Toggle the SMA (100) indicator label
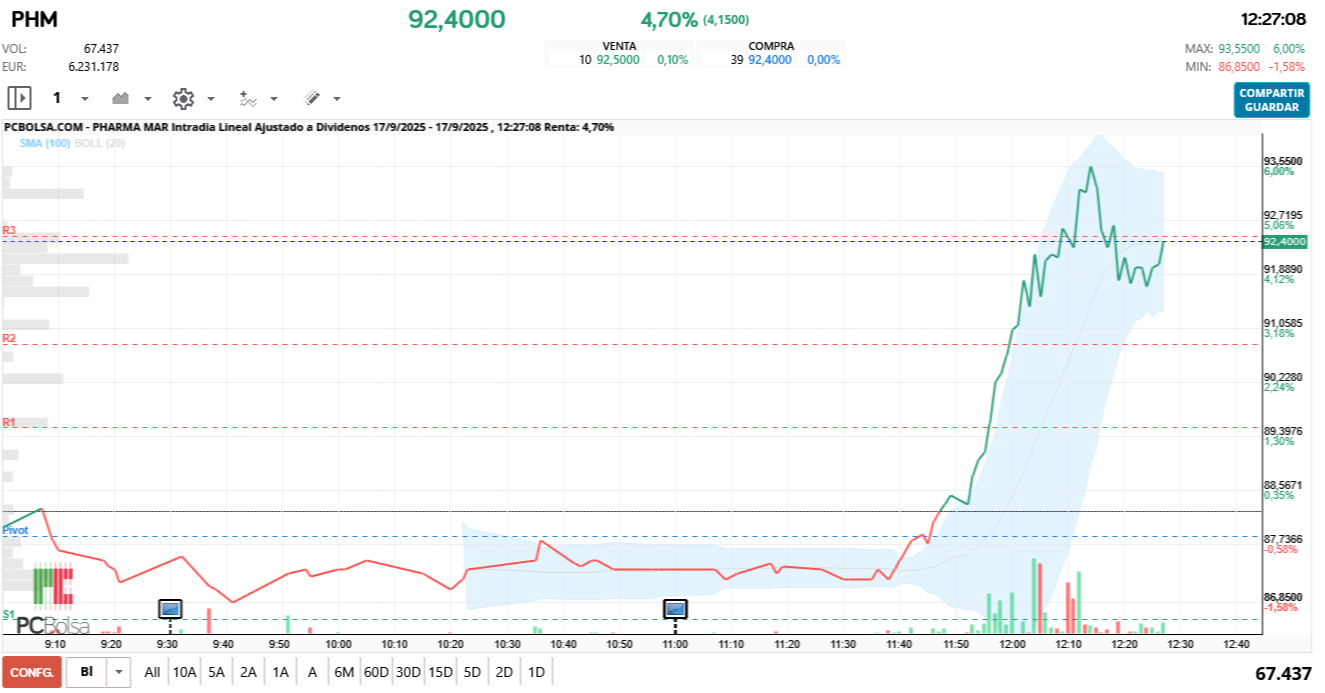This screenshot has width=1325, height=693. [45, 143]
